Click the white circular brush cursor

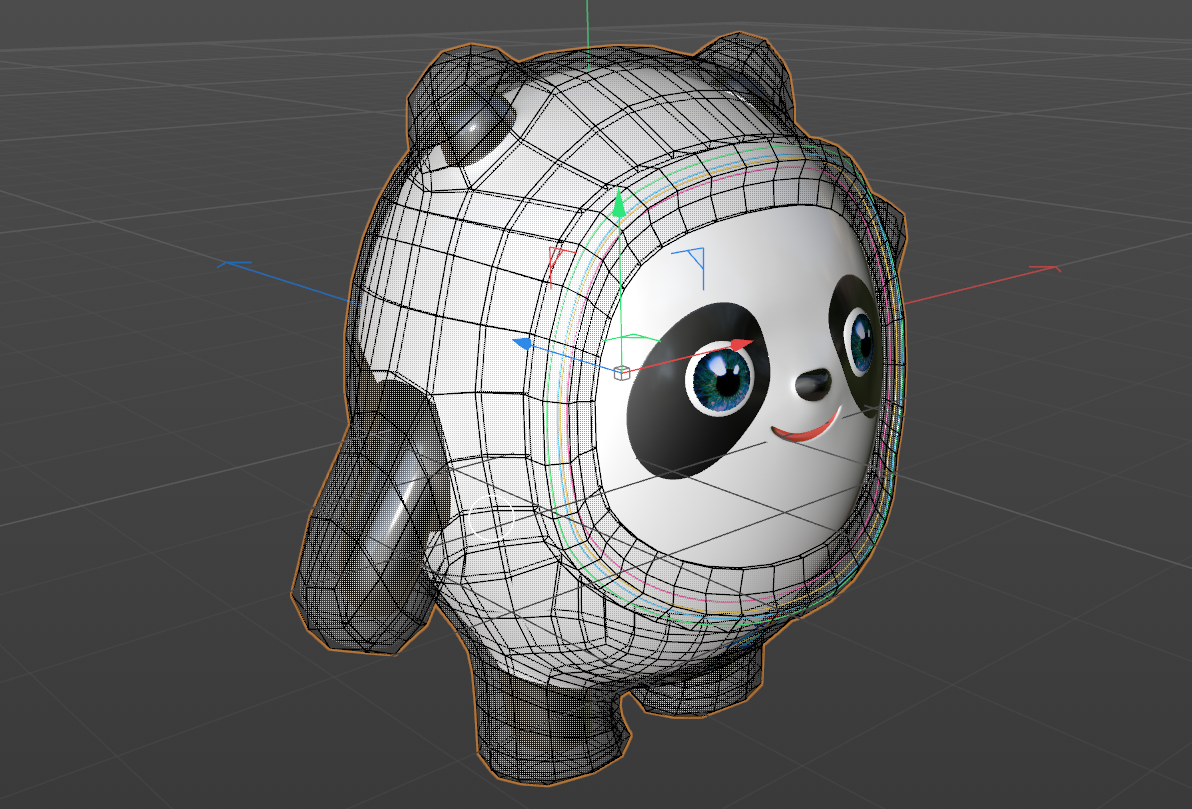(x=491, y=517)
